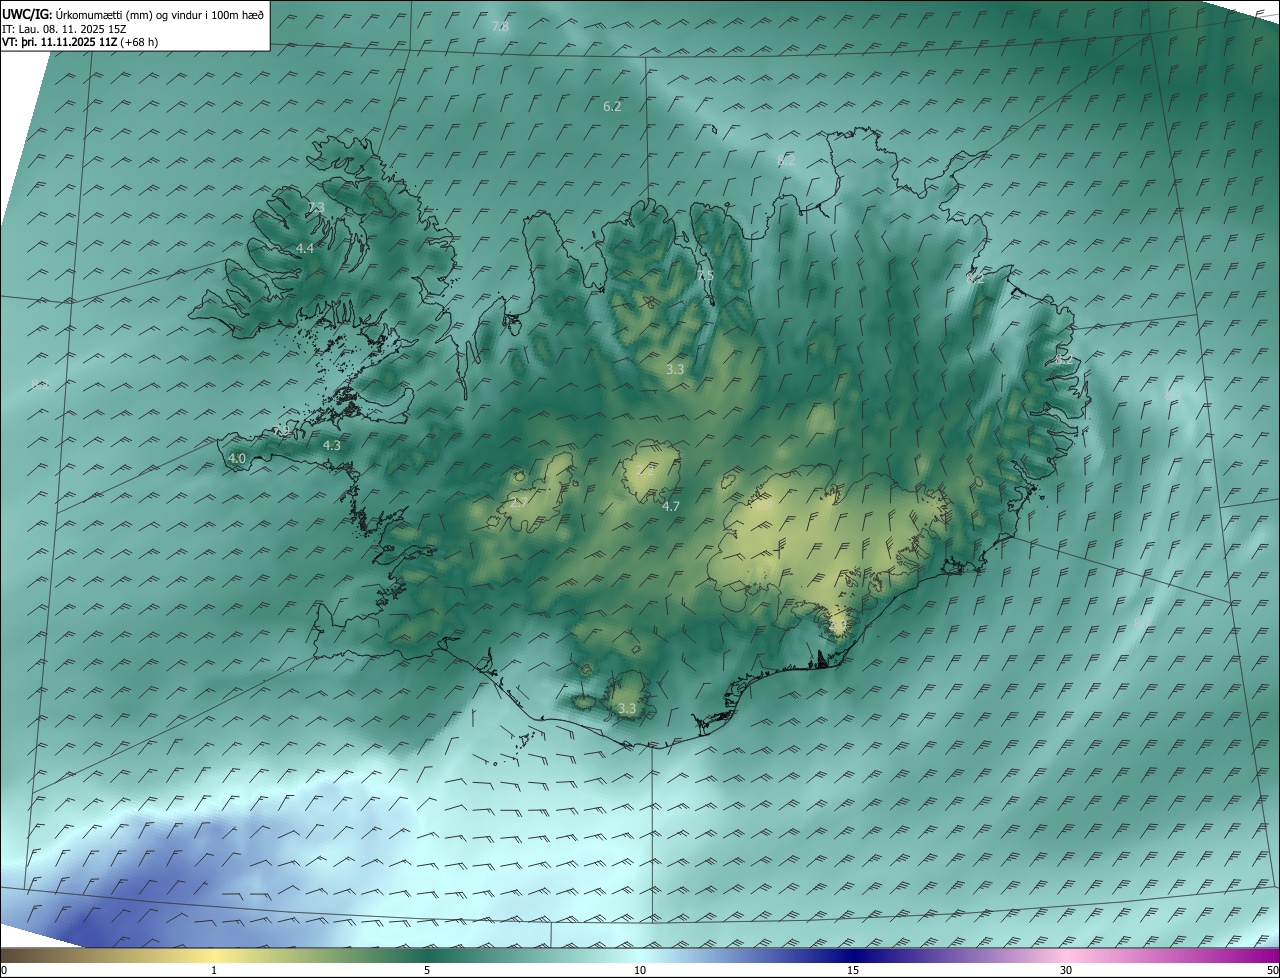Click the 4.7 value on the map
1280x978 pixels.
click(x=671, y=507)
